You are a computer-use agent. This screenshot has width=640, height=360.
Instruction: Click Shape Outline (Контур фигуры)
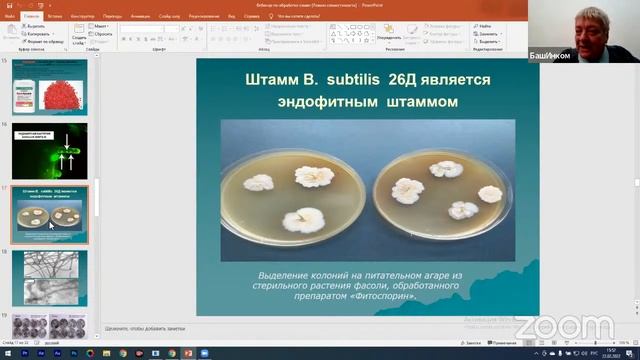(x=442, y=34)
